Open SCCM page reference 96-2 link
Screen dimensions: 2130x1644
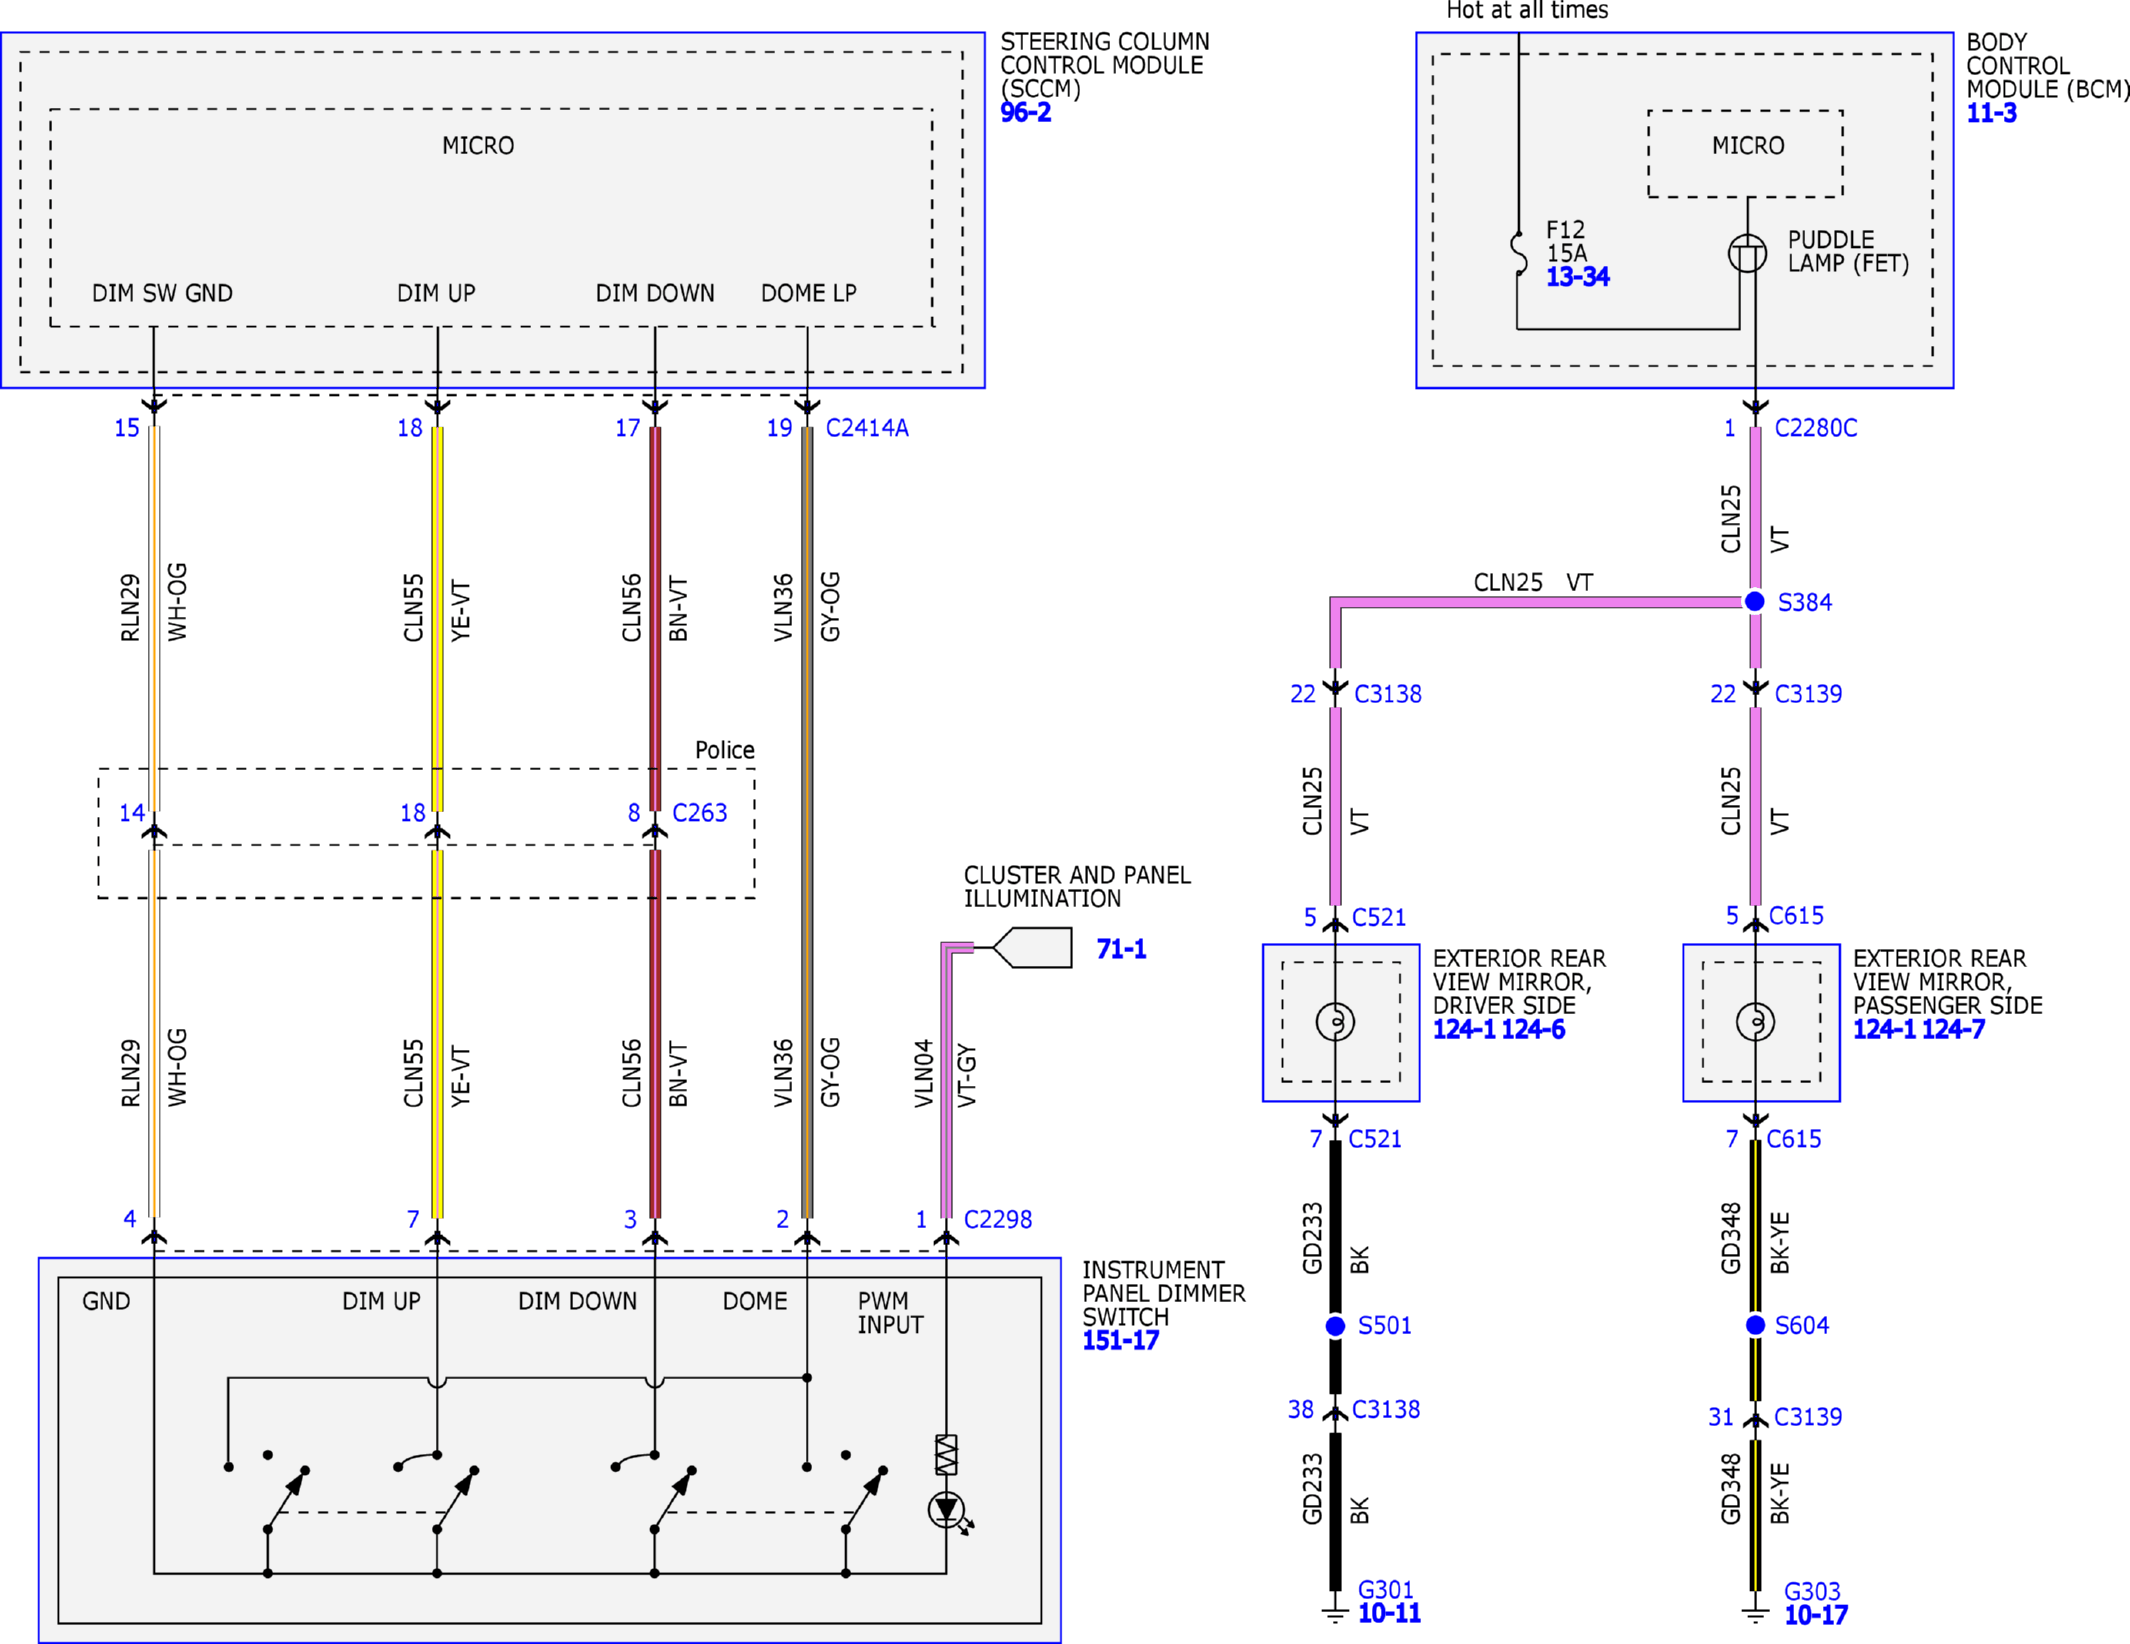pyautogui.click(x=1025, y=113)
